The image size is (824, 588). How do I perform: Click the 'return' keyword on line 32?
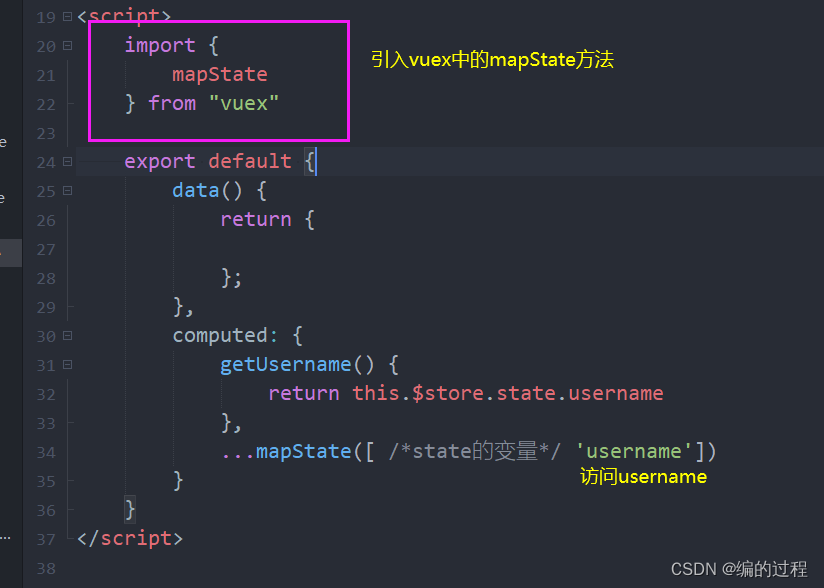[x=304, y=393]
